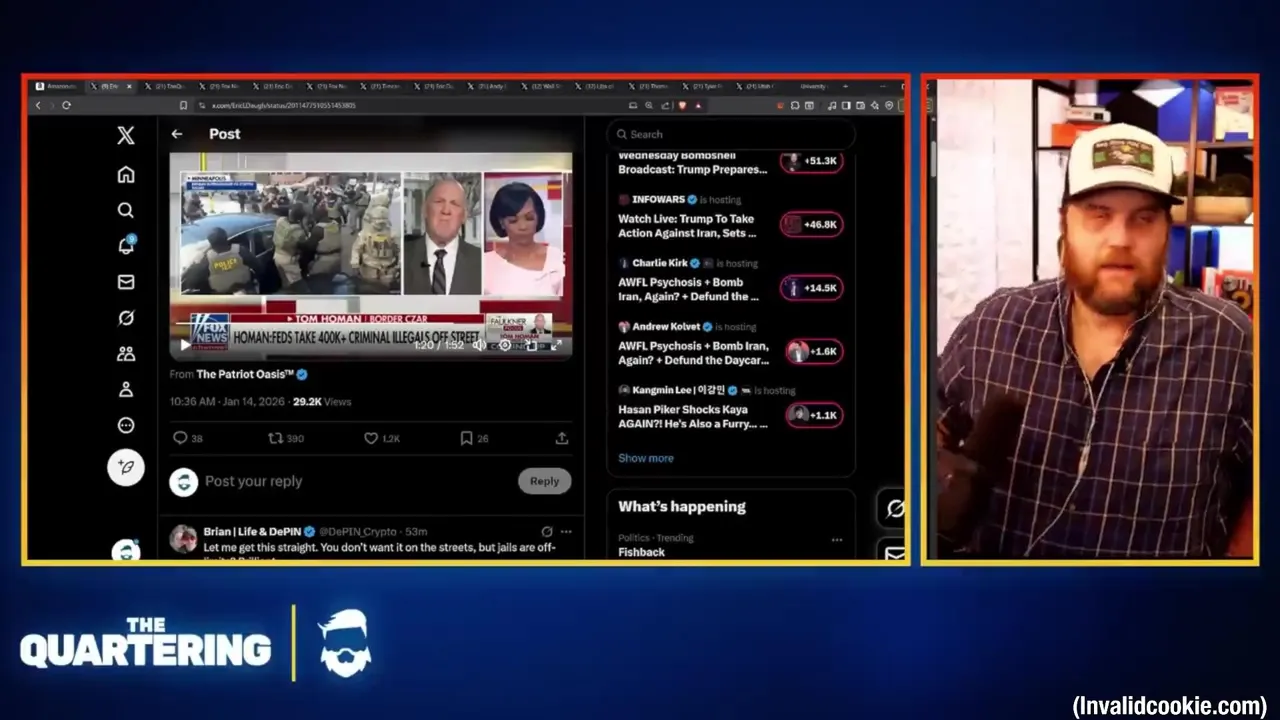Open Messages envelope icon in left sidebar

125,282
